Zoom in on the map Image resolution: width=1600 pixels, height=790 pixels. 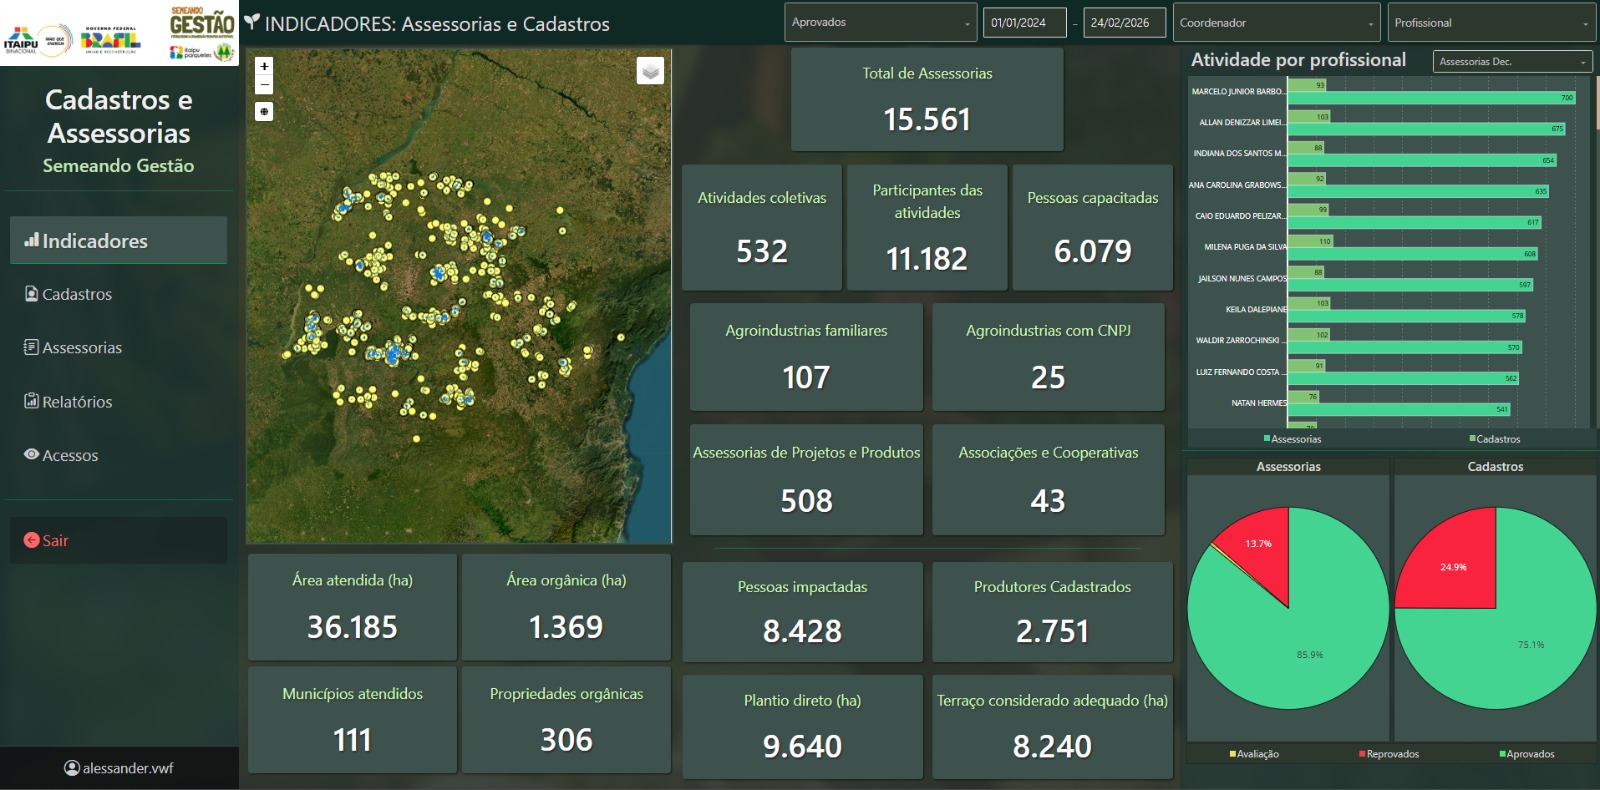tap(264, 66)
